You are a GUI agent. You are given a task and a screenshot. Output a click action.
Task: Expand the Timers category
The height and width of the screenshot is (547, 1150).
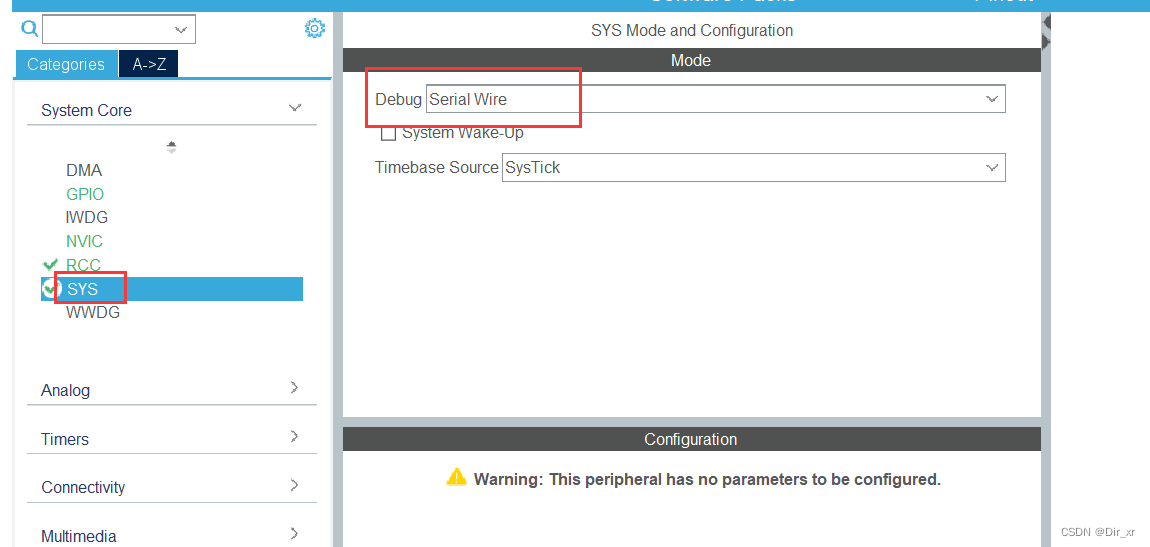[294, 437]
